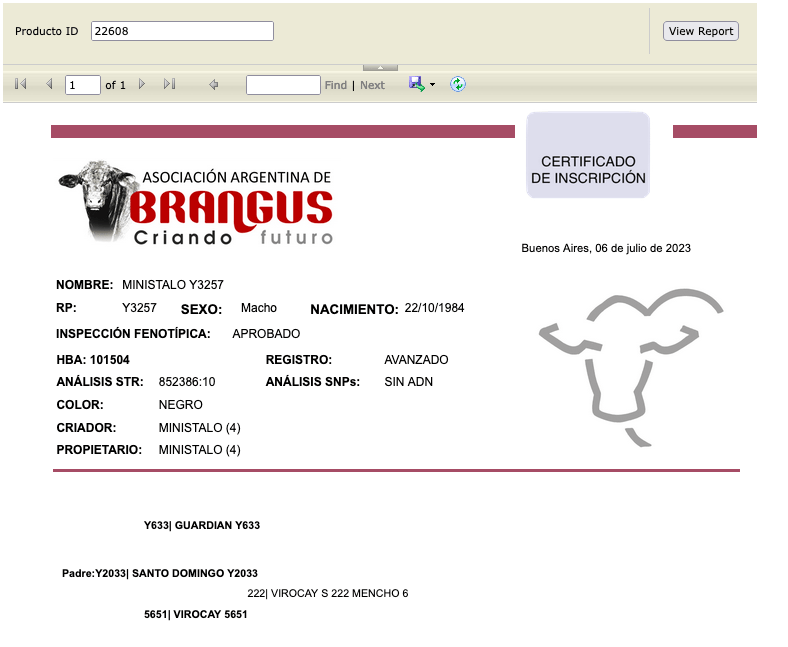This screenshot has height=647, width=788.
Task: Refresh the report with green arrows icon
Action: tap(458, 85)
